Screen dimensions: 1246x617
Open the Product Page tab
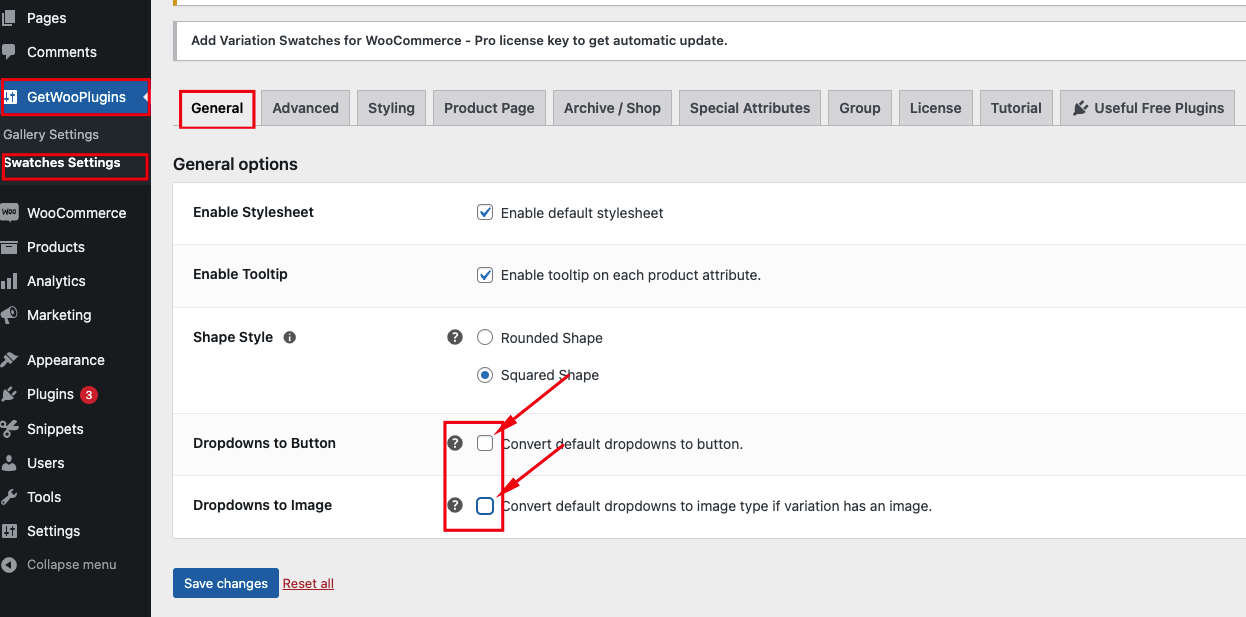point(489,108)
